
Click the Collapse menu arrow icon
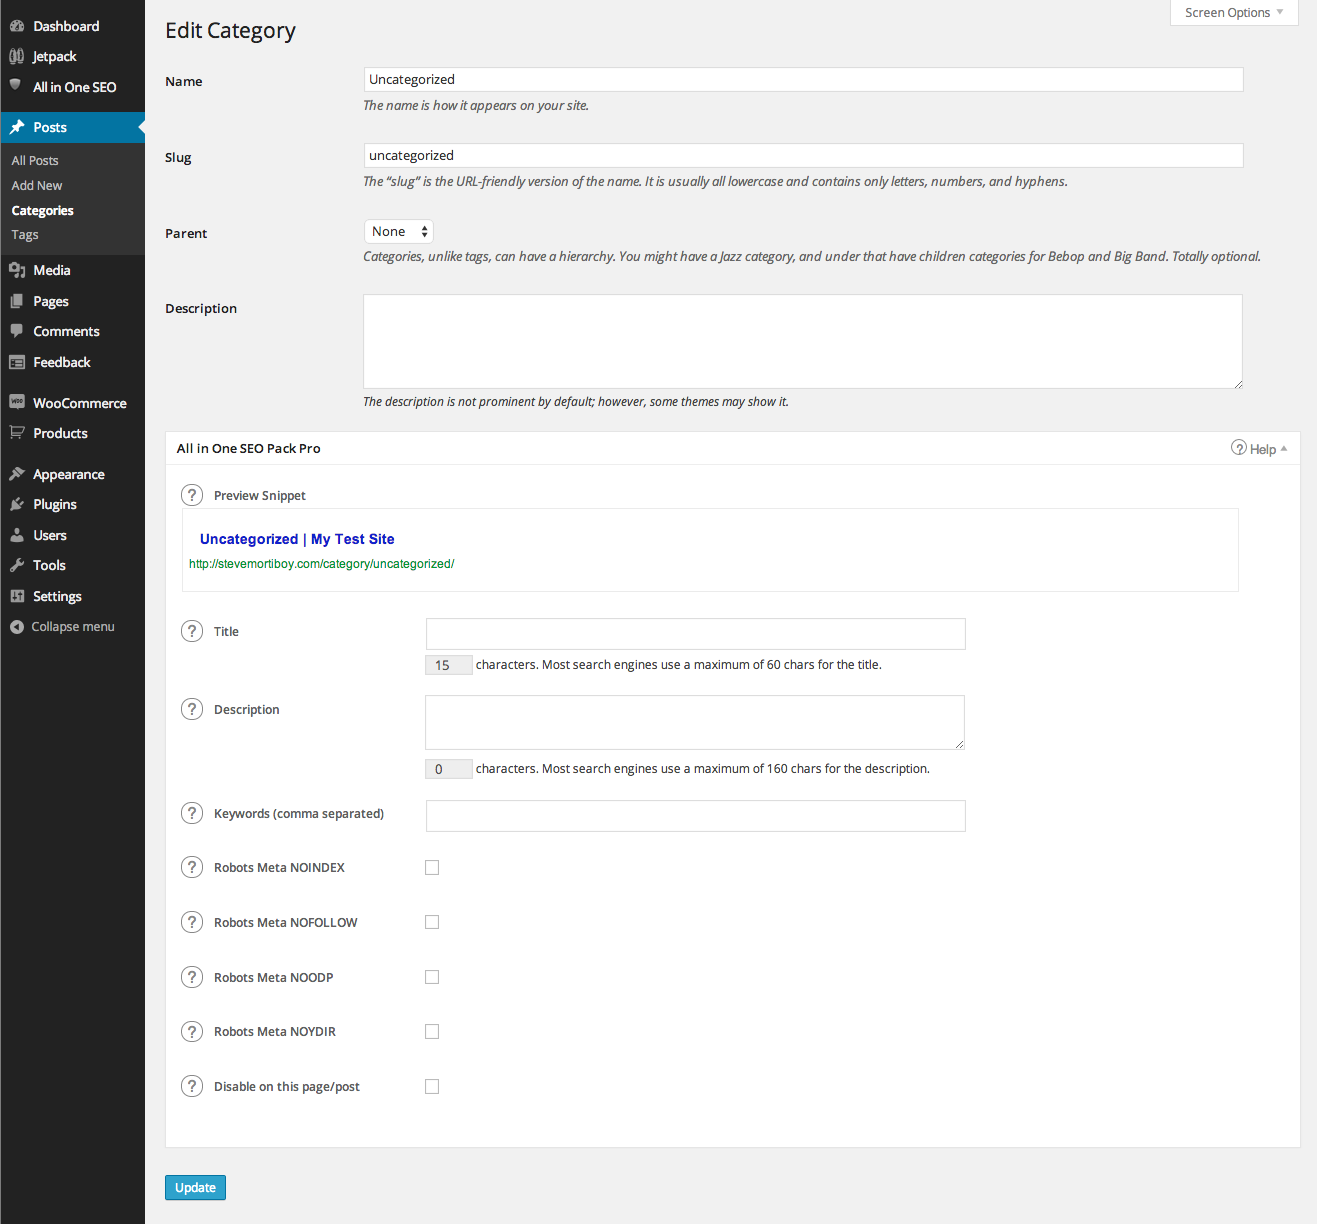17,627
